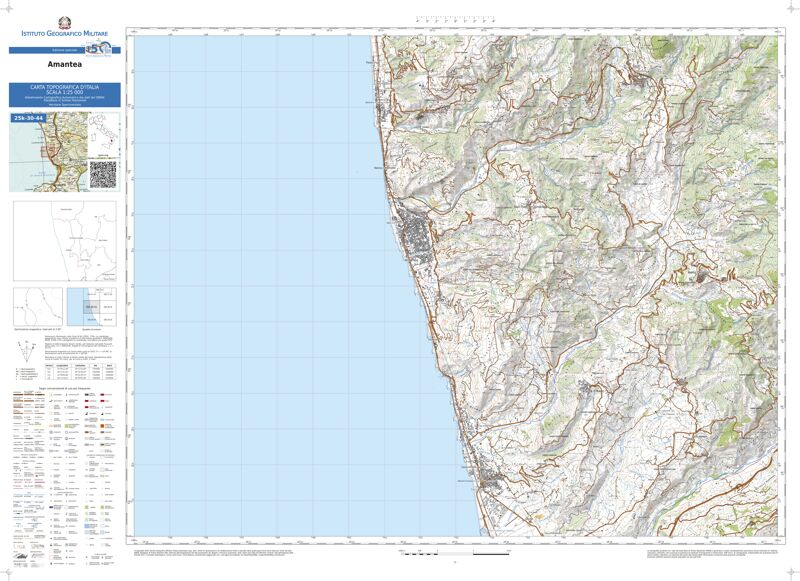Viewport: 800px width, 581px height.
Task: Select the 25k-30-44 sheet code label
Action: click(x=29, y=118)
